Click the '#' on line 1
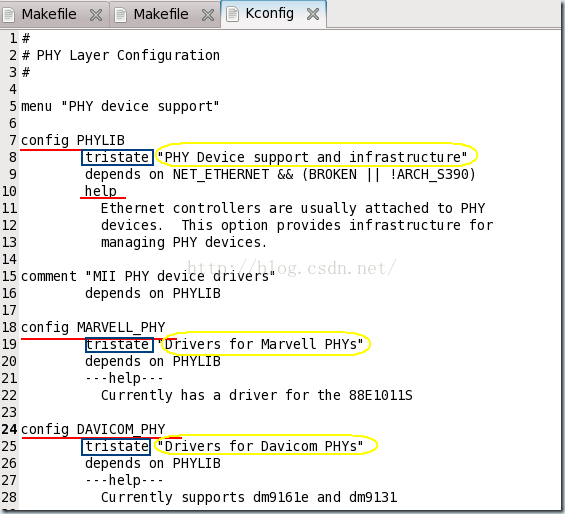This screenshot has height=514, width=565. [x=26, y=38]
